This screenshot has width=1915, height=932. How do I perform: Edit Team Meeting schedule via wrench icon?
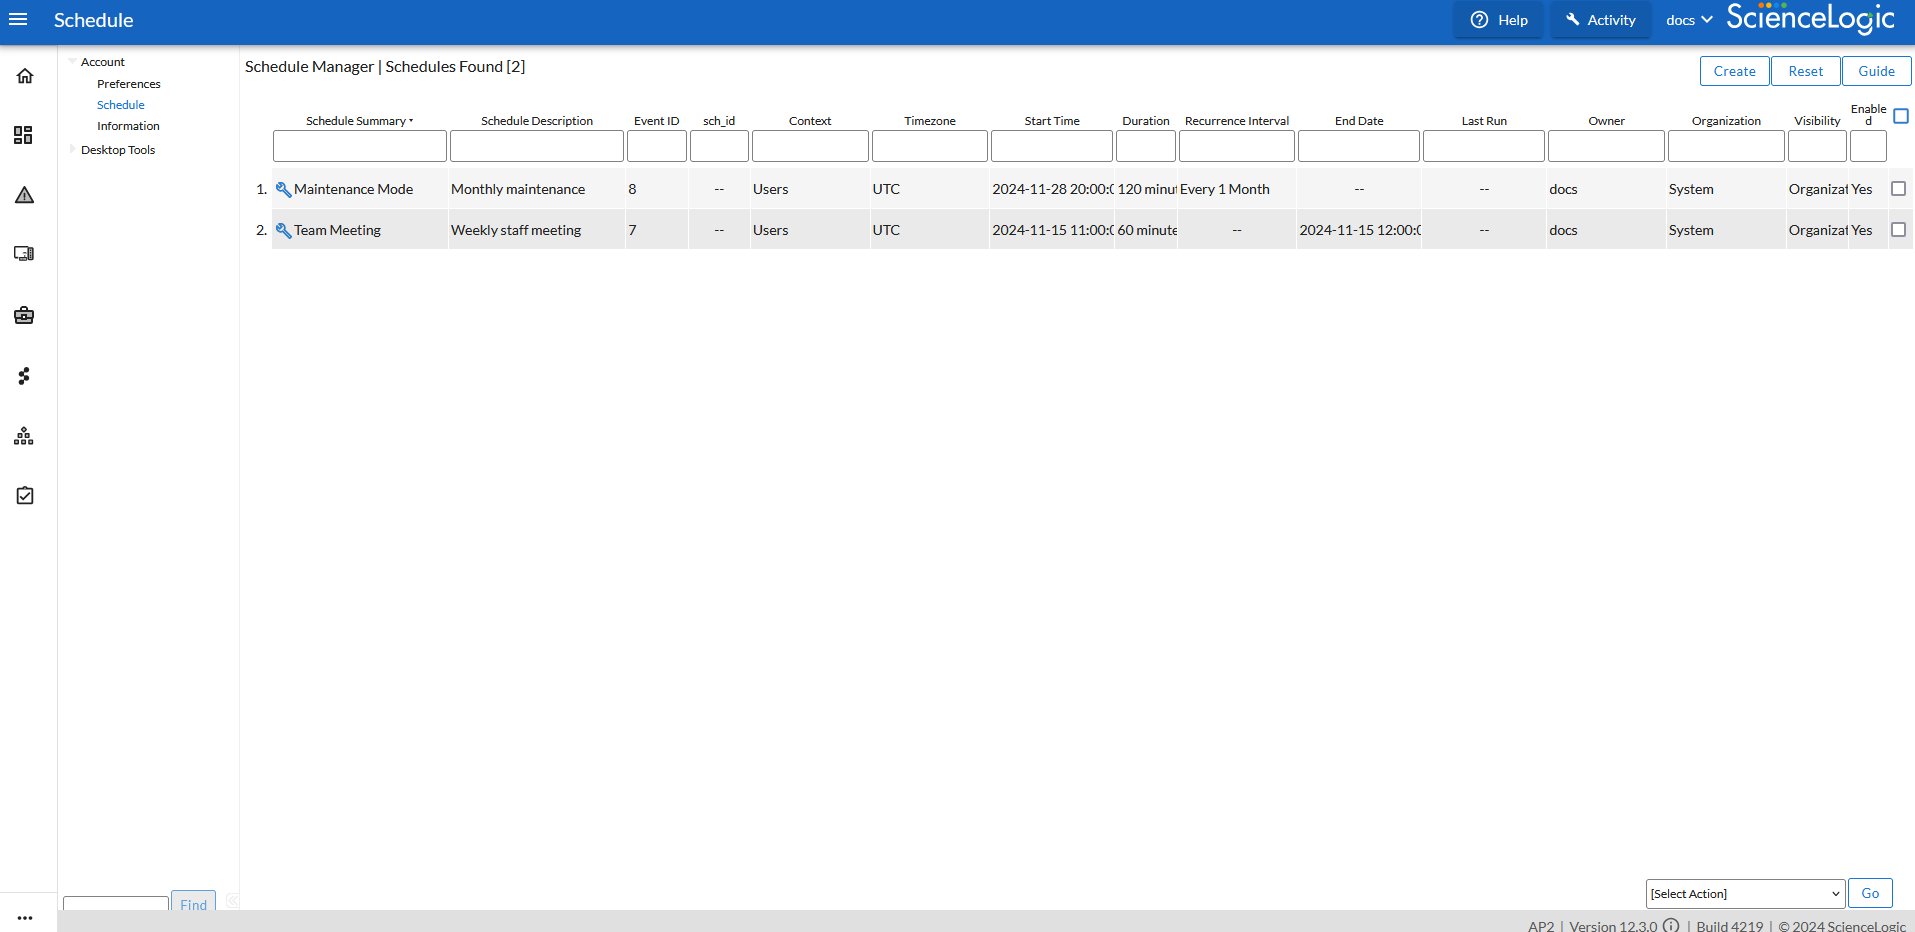[283, 231]
